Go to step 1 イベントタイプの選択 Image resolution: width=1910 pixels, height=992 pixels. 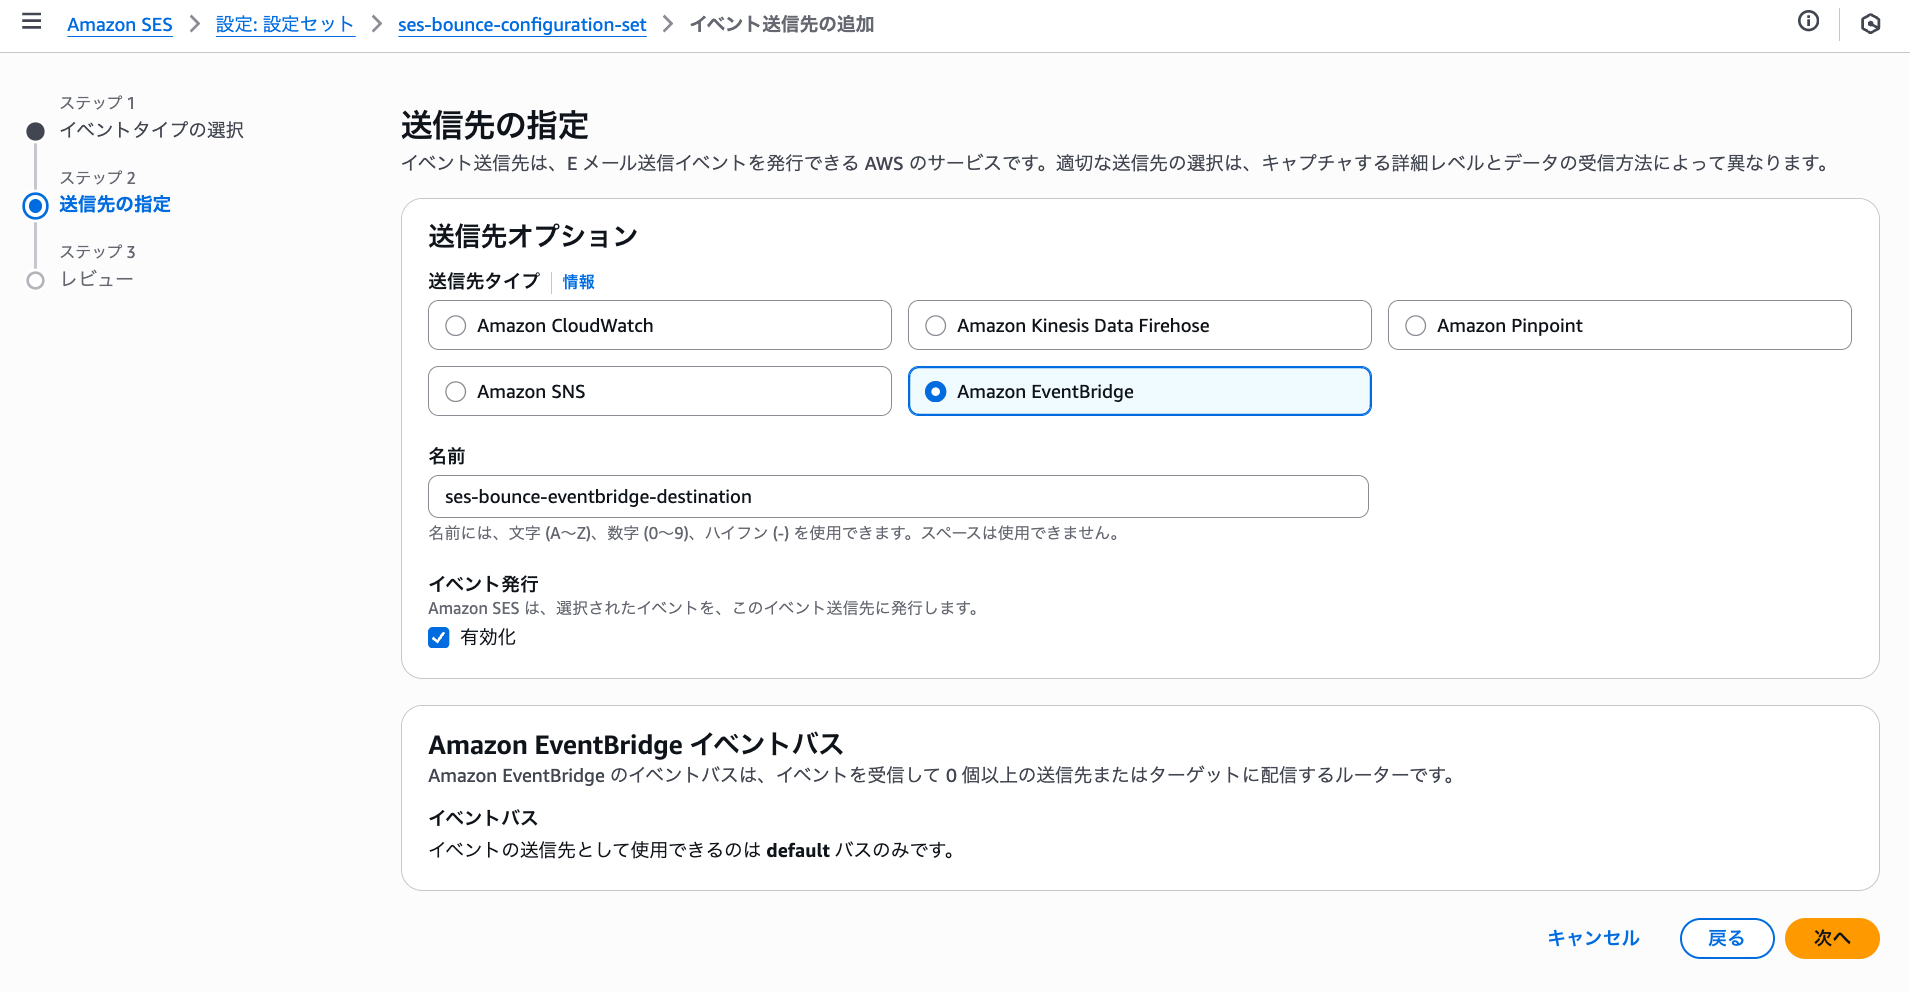[151, 130]
